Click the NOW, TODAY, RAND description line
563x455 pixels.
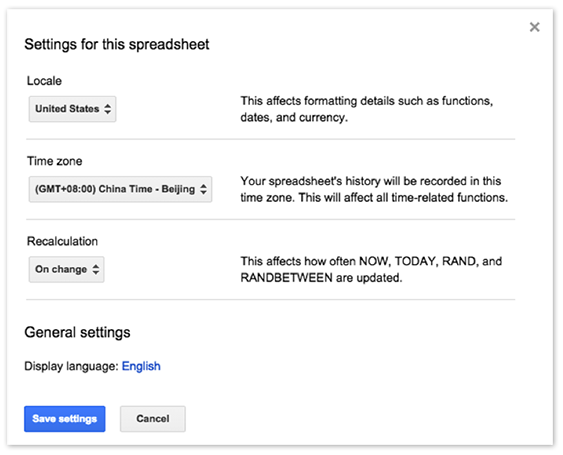(371, 261)
